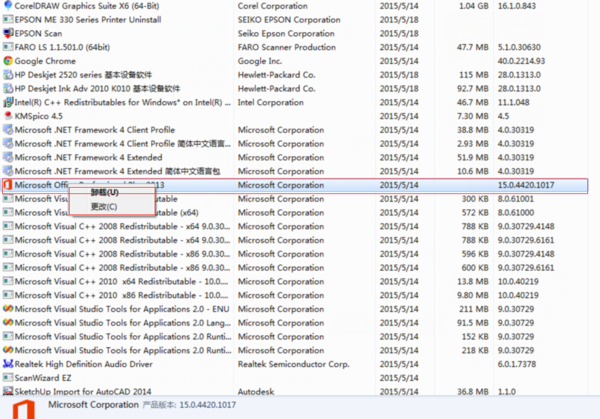Click the version "6.0.1.7378"
Viewport: 600px width, 419px height.
click(517, 364)
